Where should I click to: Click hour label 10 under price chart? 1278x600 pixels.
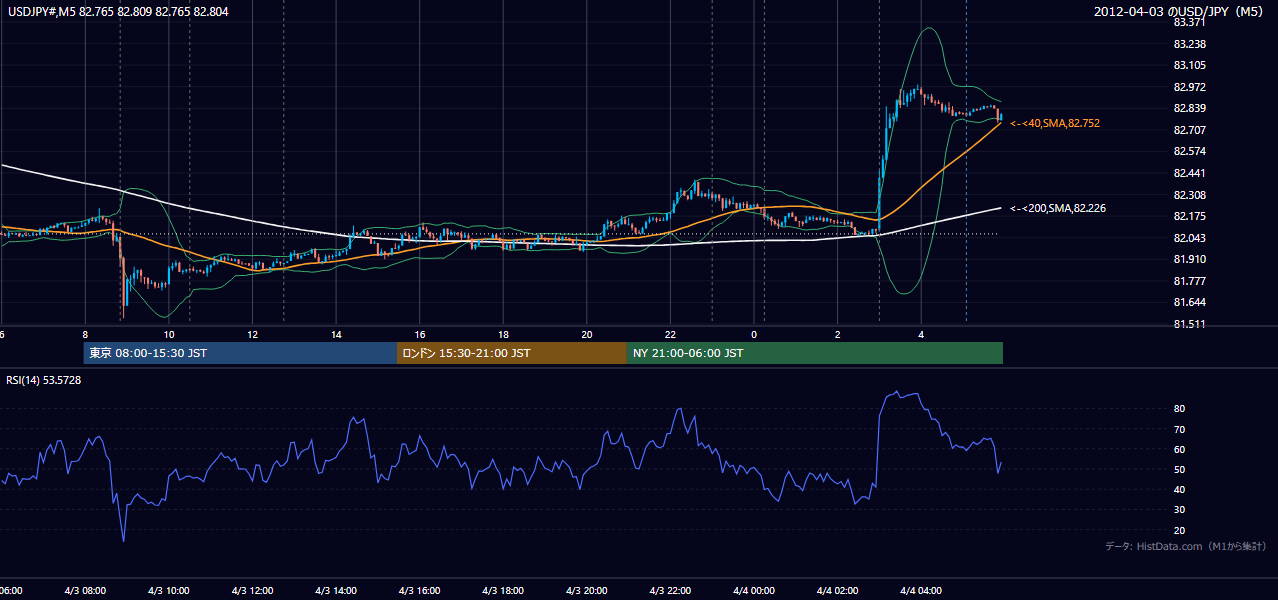tap(169, 334)
